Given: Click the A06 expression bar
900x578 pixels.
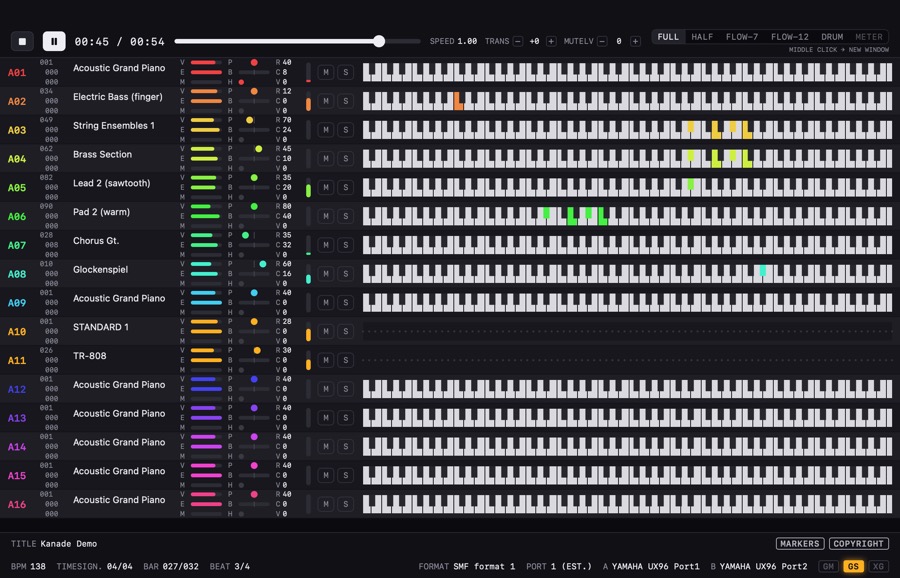Looking at the screenshot, I should point(204,216).
